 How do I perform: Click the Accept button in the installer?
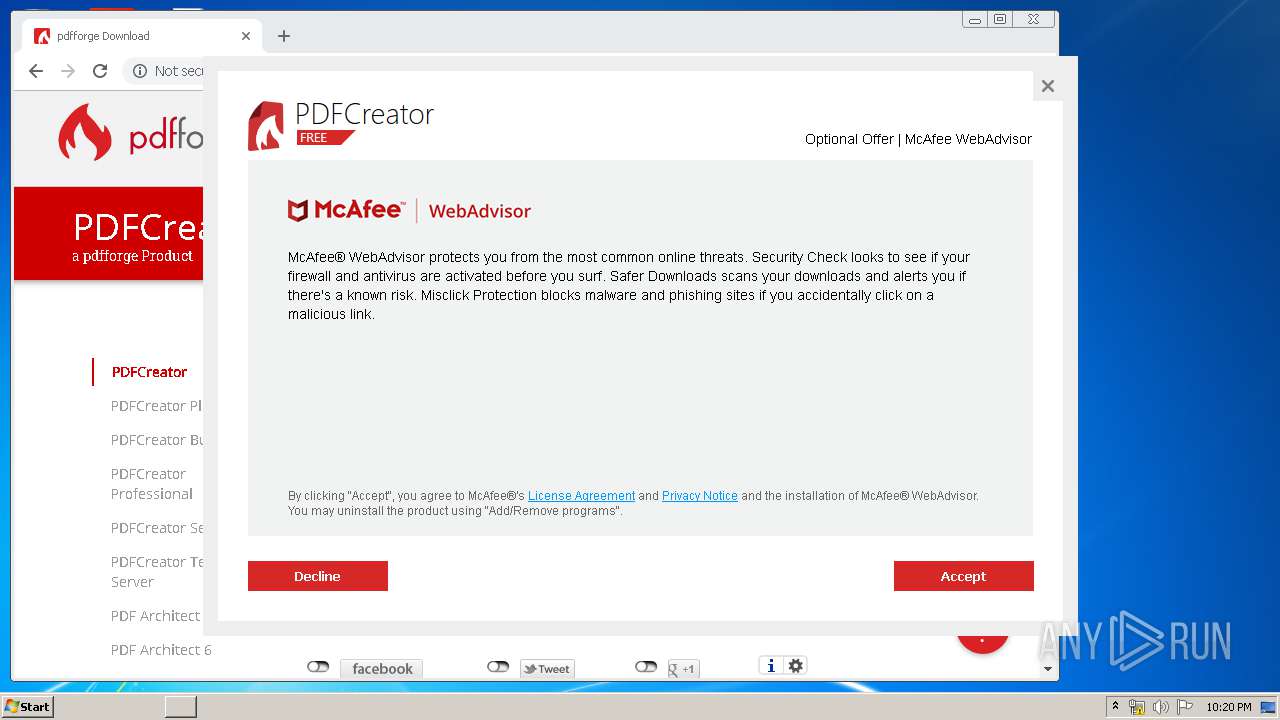coord(963,576)
